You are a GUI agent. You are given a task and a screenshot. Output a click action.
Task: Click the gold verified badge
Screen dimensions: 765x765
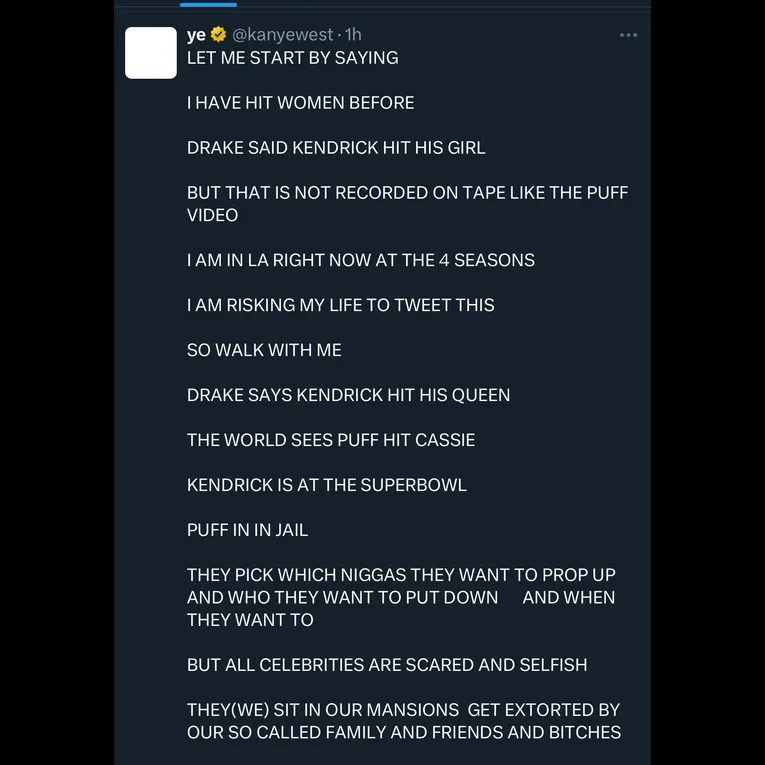(219, 35)
